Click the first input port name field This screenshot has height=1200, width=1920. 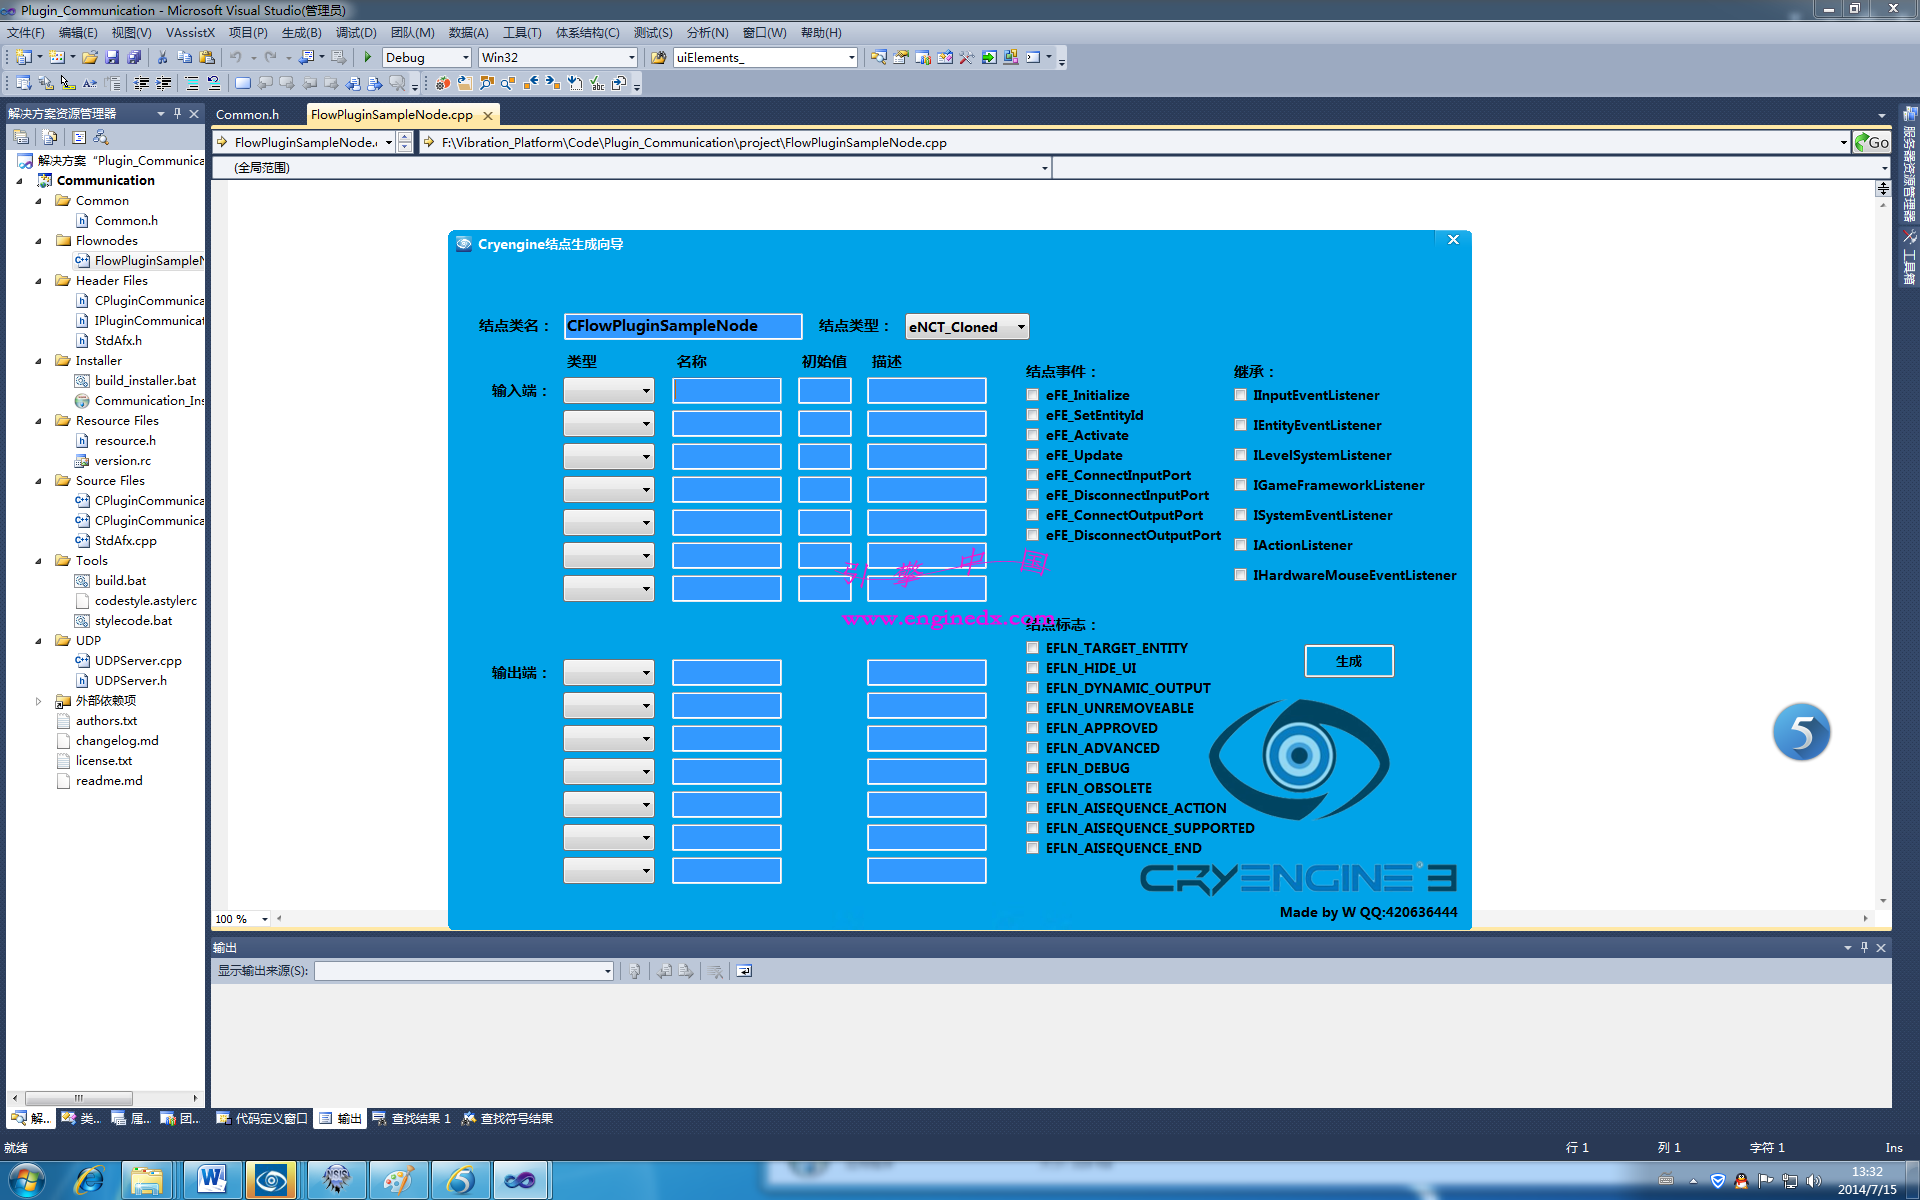click(726, 391)
